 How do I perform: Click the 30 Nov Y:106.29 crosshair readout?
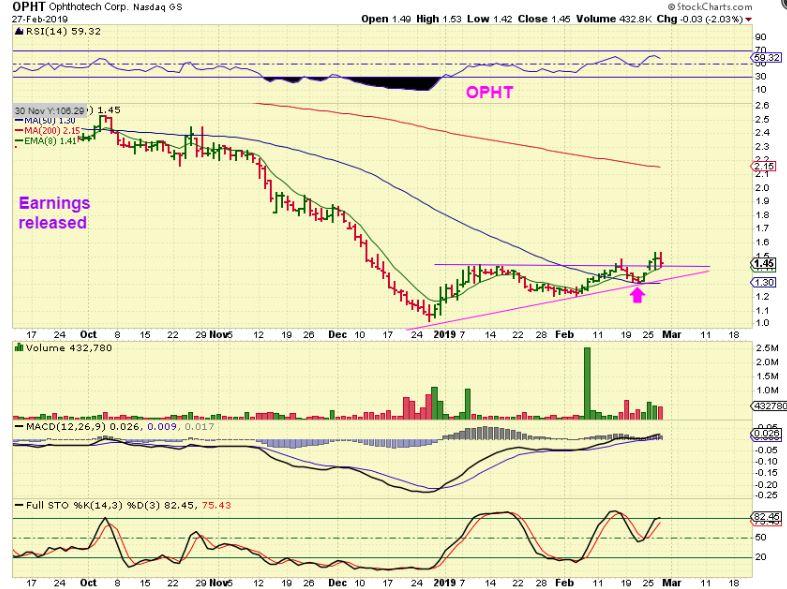50,110
